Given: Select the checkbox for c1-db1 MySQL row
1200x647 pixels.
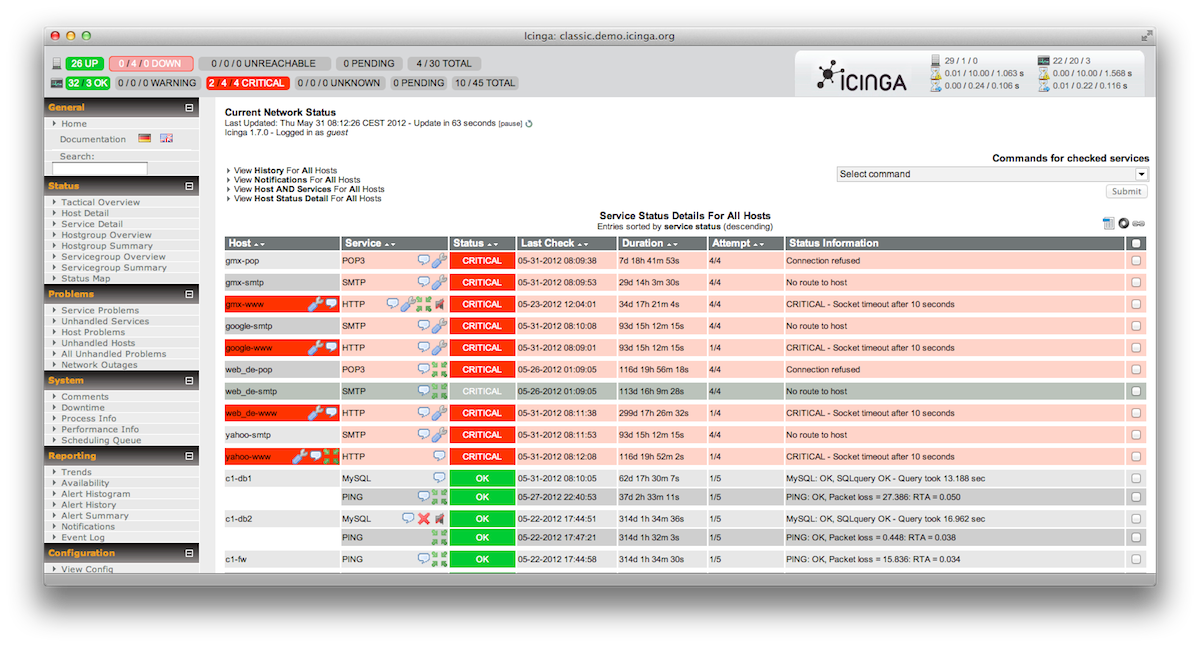Looking at the screenshot, I should tap(1135, 479).
